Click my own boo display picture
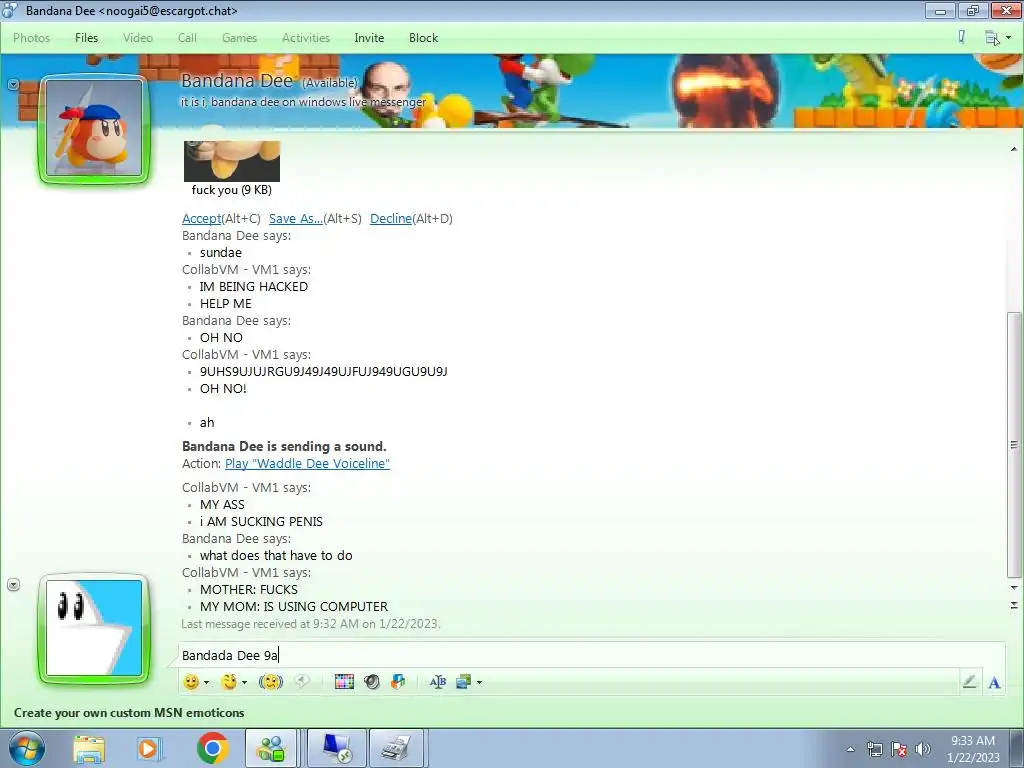The image size is (1024, 768). pos(94,628)
